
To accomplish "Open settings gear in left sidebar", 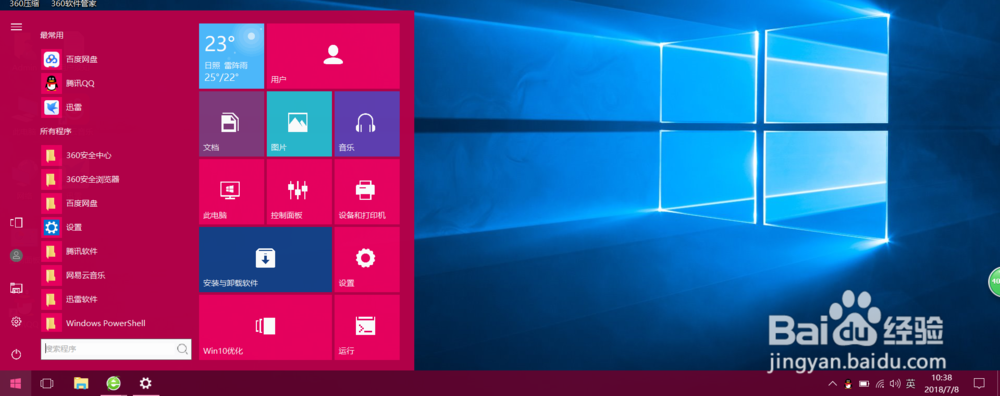I will [x=16, y=321].
